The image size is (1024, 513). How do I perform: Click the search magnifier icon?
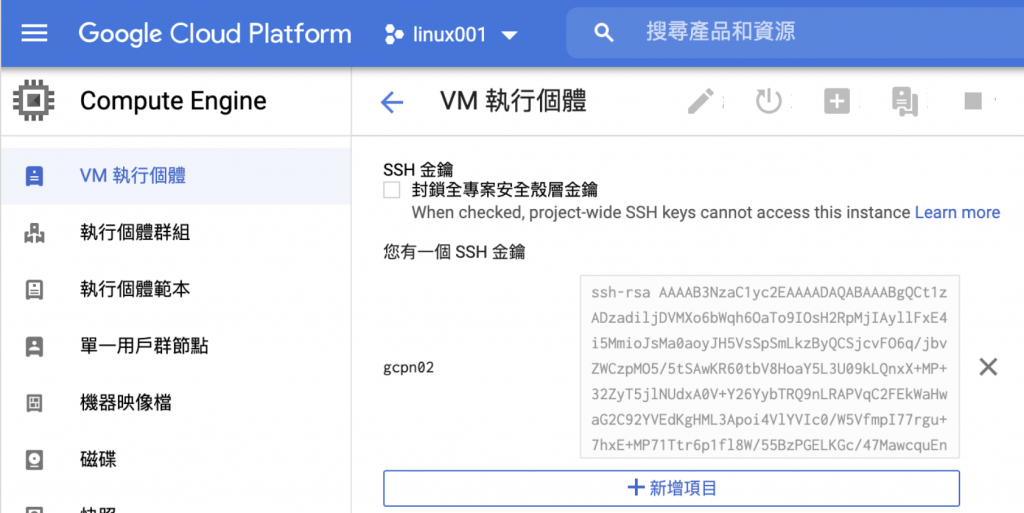click(x=604, y=33)
